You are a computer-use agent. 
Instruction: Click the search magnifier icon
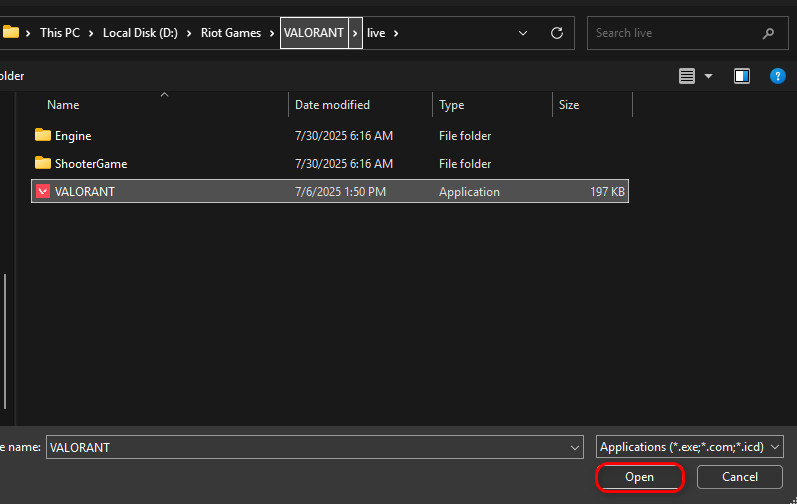tap(768, 33)
